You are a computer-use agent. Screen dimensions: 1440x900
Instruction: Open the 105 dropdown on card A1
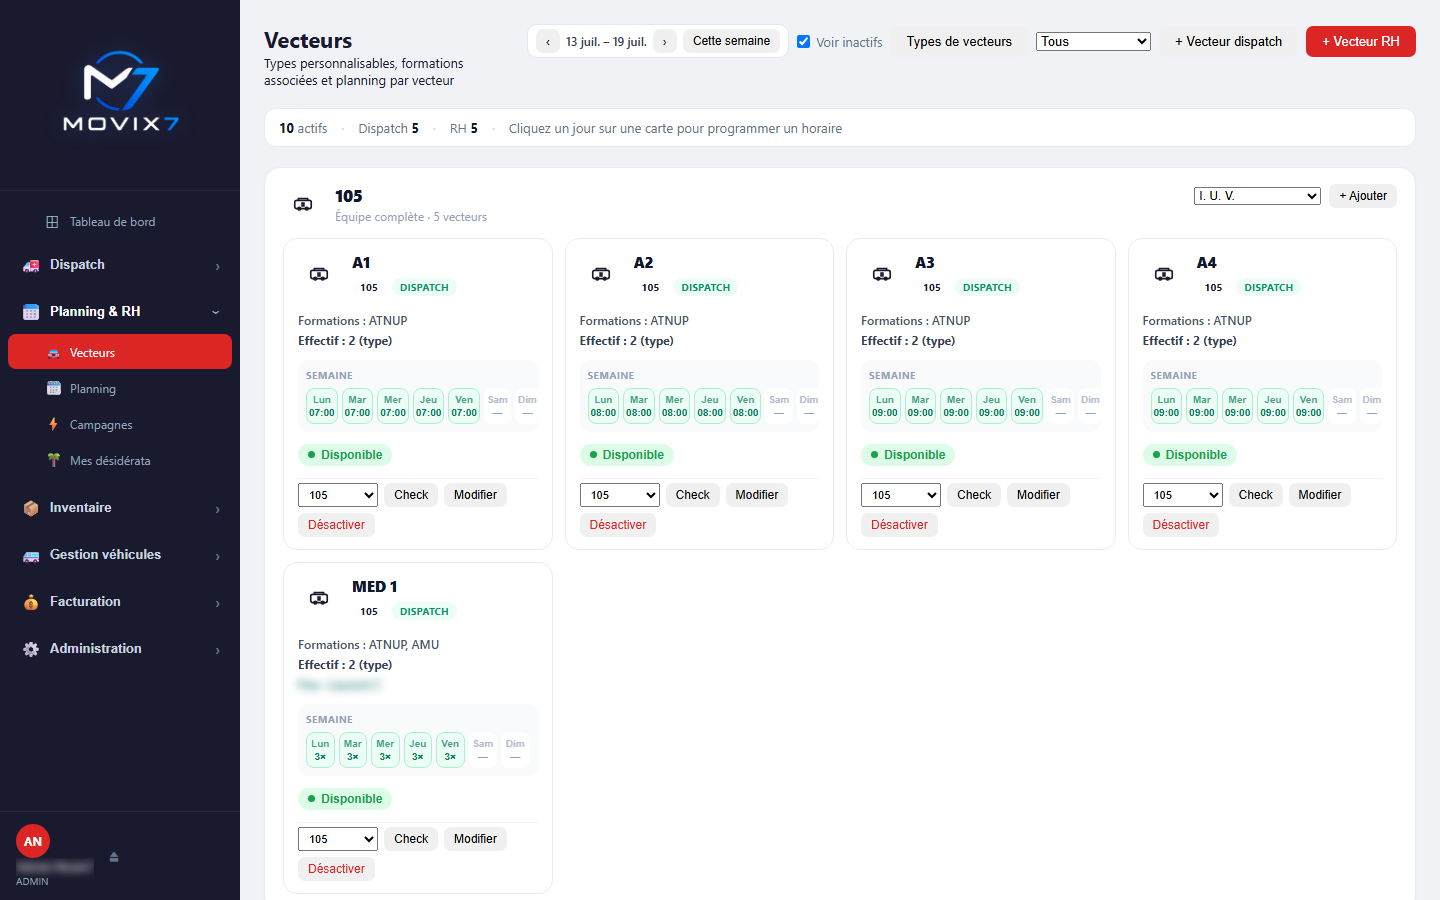point(338,495)
